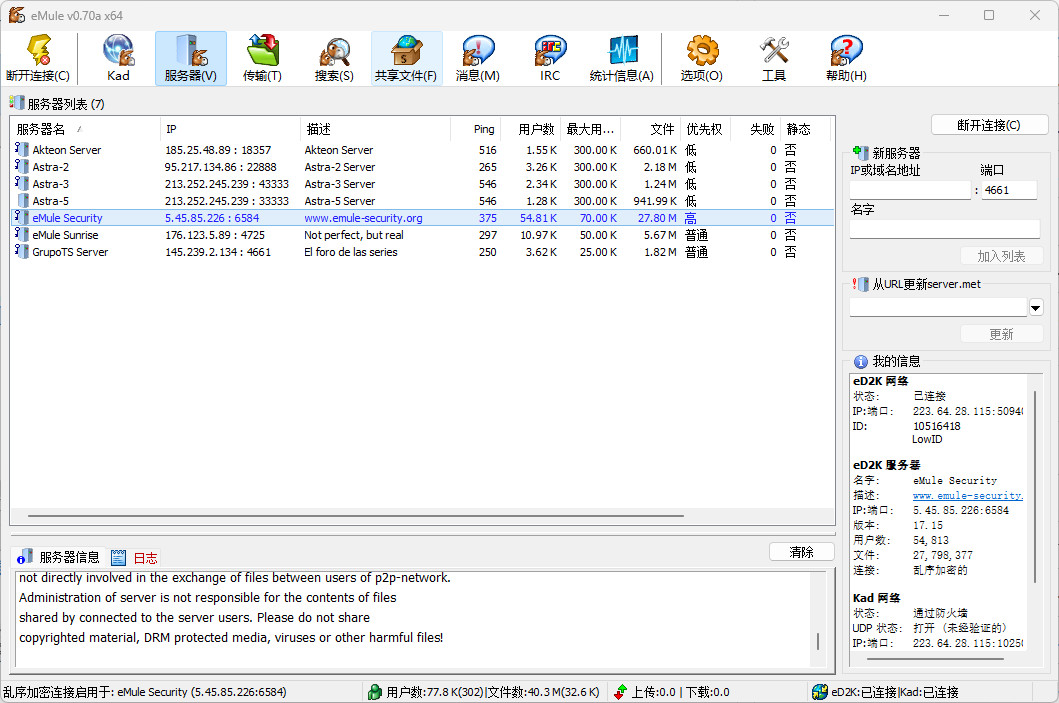Viewport: 1059px width, 703px height.
Task: Switch to the Log (日志) tab
Action: point(134,558)
